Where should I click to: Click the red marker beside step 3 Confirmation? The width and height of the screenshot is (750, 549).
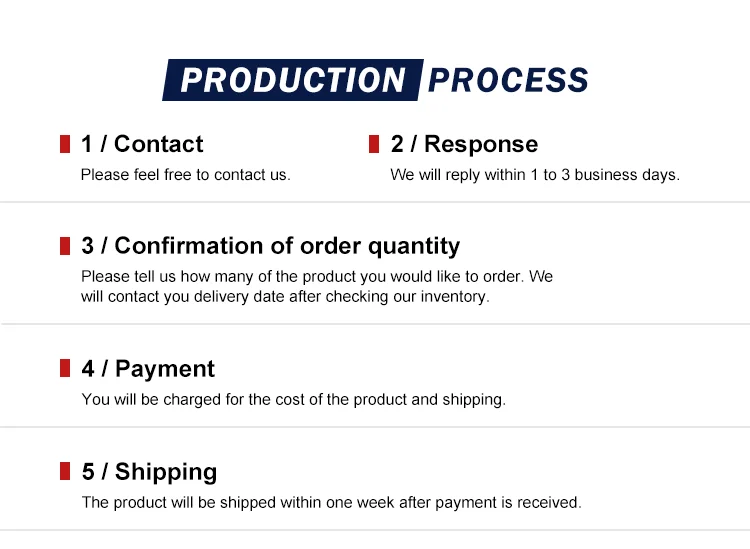click(65, 246)
